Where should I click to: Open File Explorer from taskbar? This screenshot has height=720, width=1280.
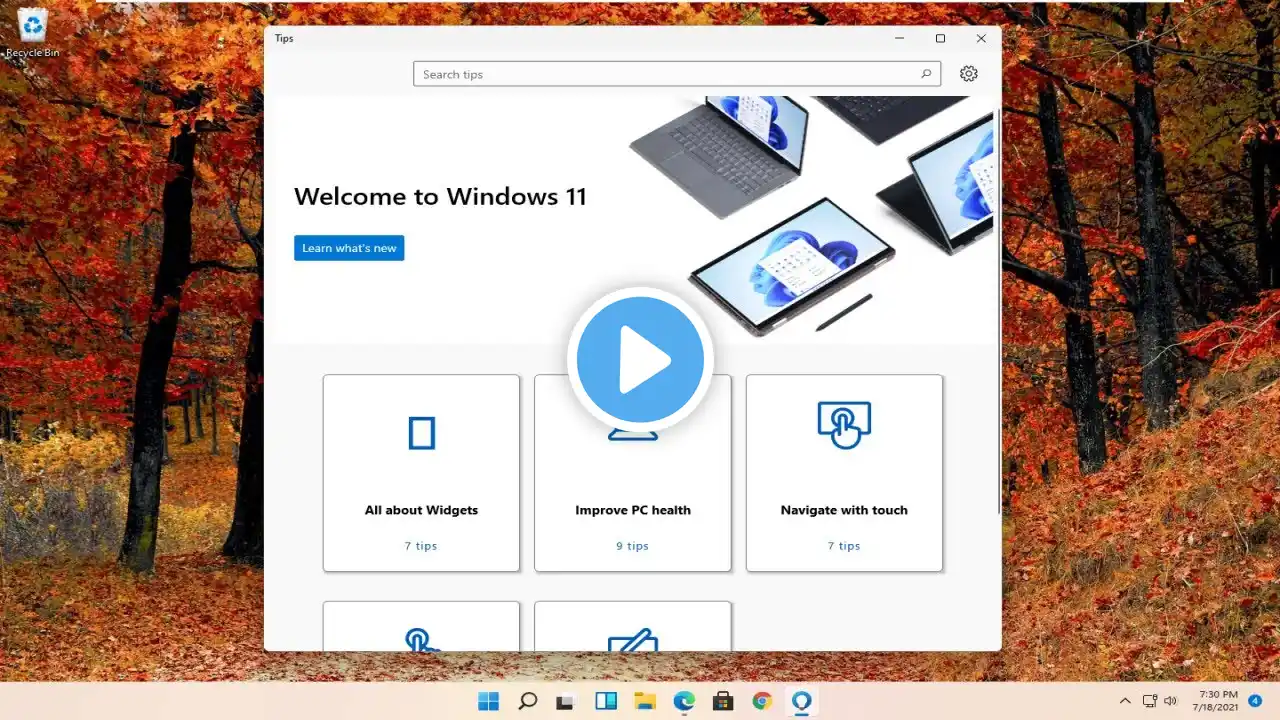point(645,701)
